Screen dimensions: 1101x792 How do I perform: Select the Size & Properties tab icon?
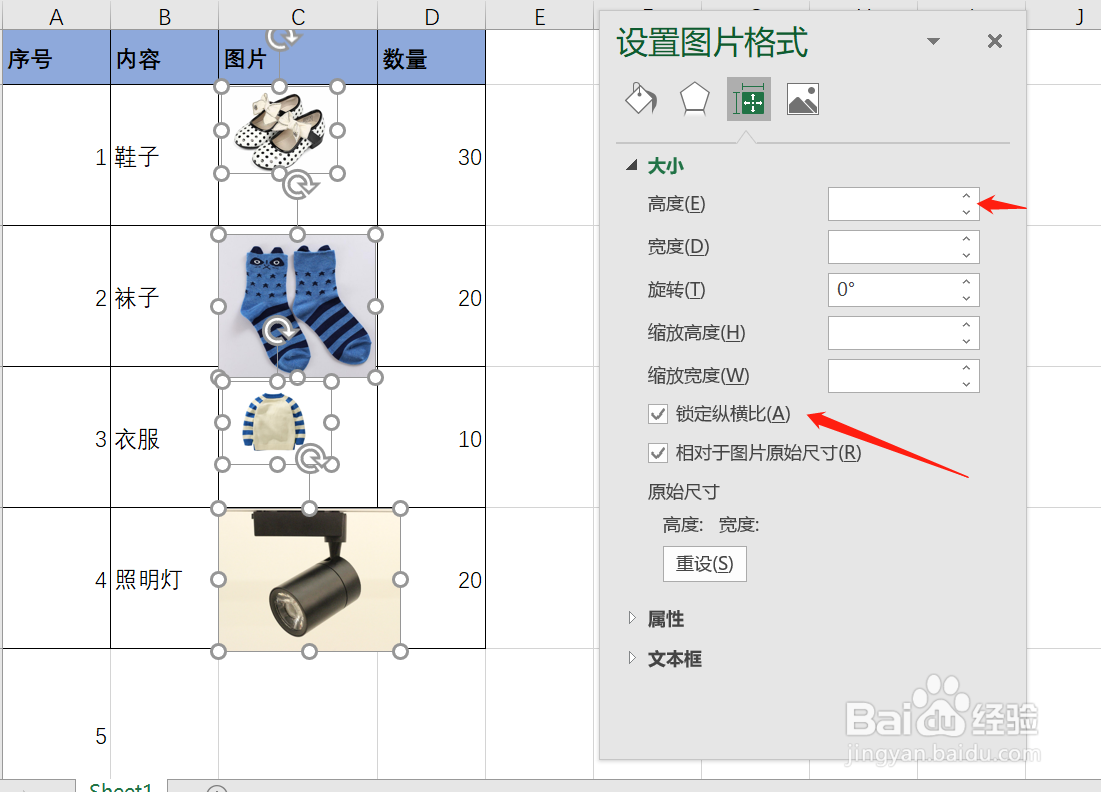749,99
